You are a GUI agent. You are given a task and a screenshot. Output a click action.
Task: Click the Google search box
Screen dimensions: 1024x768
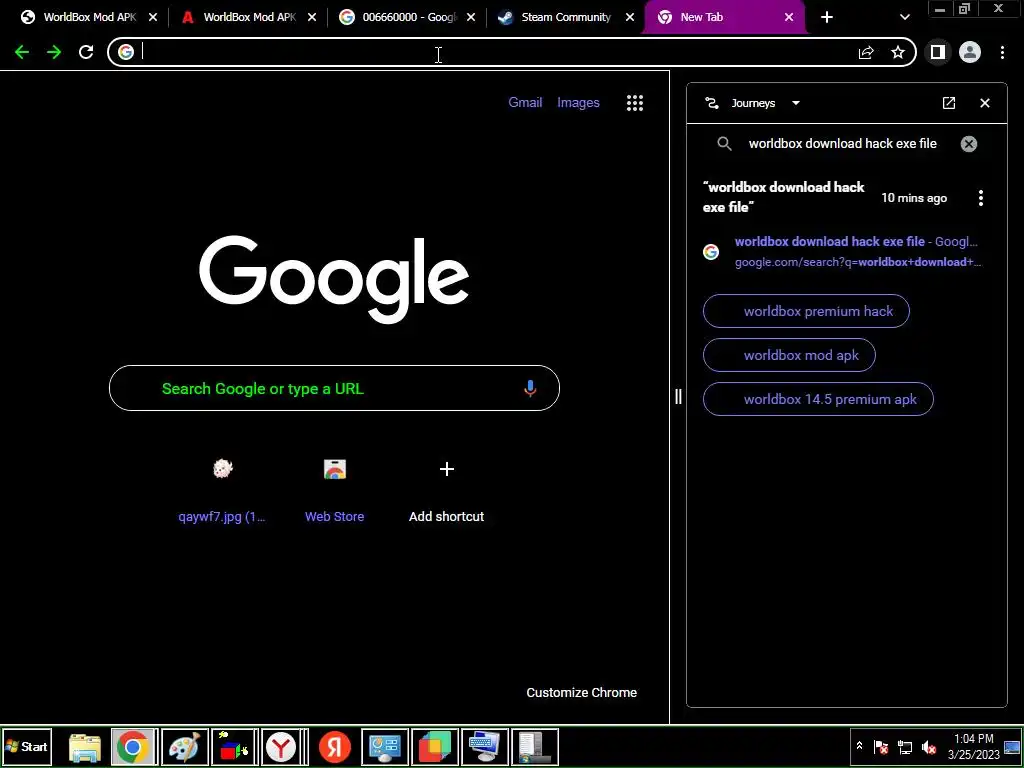pyautogui.click(x=334, y=389)
